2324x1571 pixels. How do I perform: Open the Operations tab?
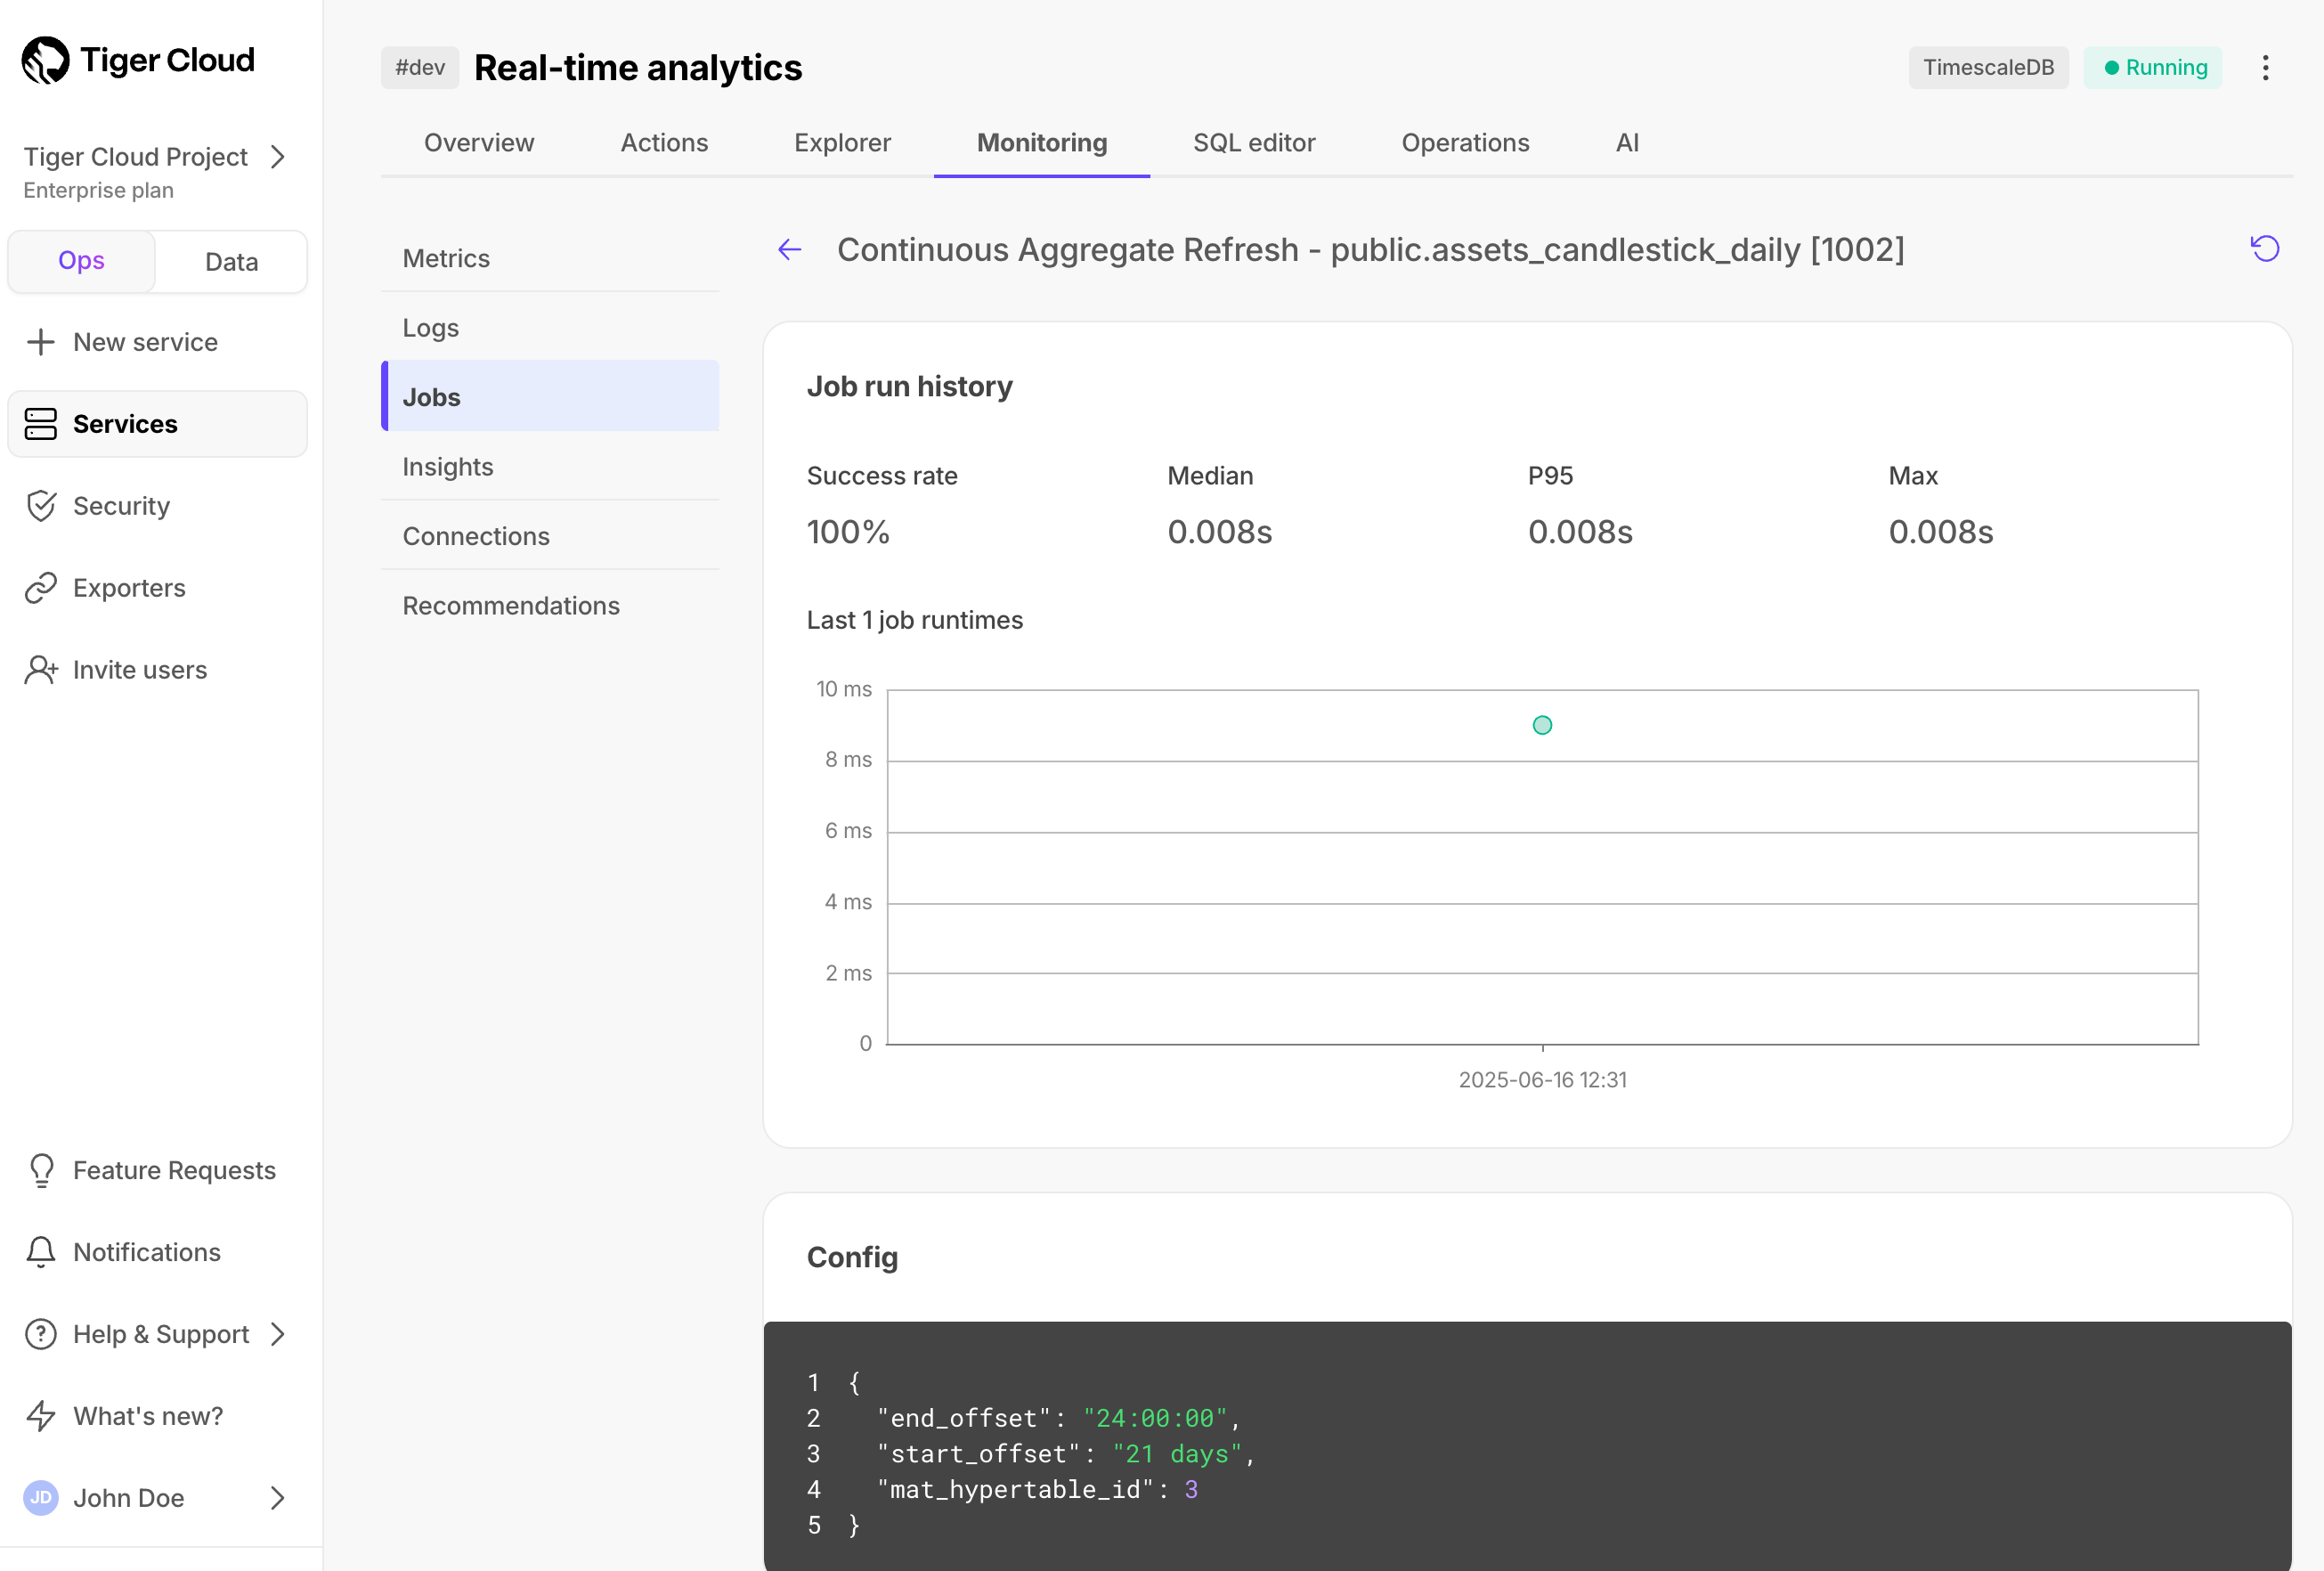tap(1465, 143)
